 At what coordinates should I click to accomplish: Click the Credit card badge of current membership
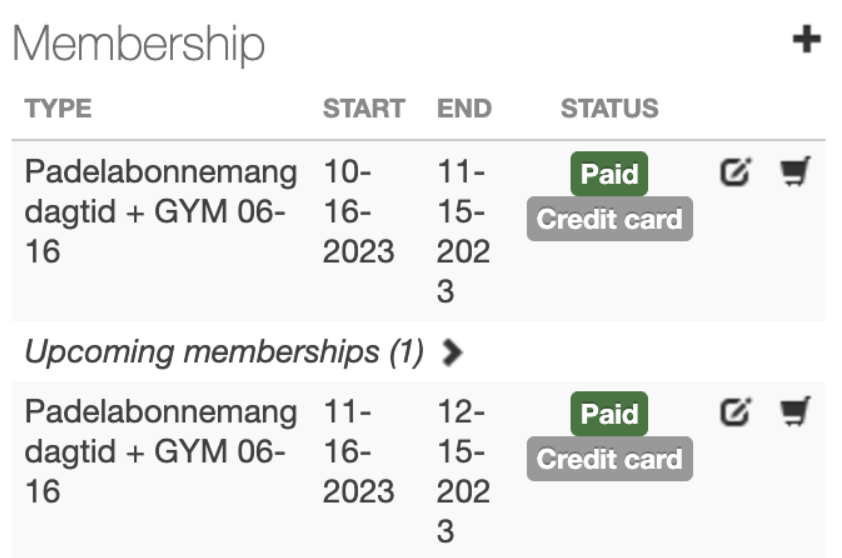tap(609, 219)
